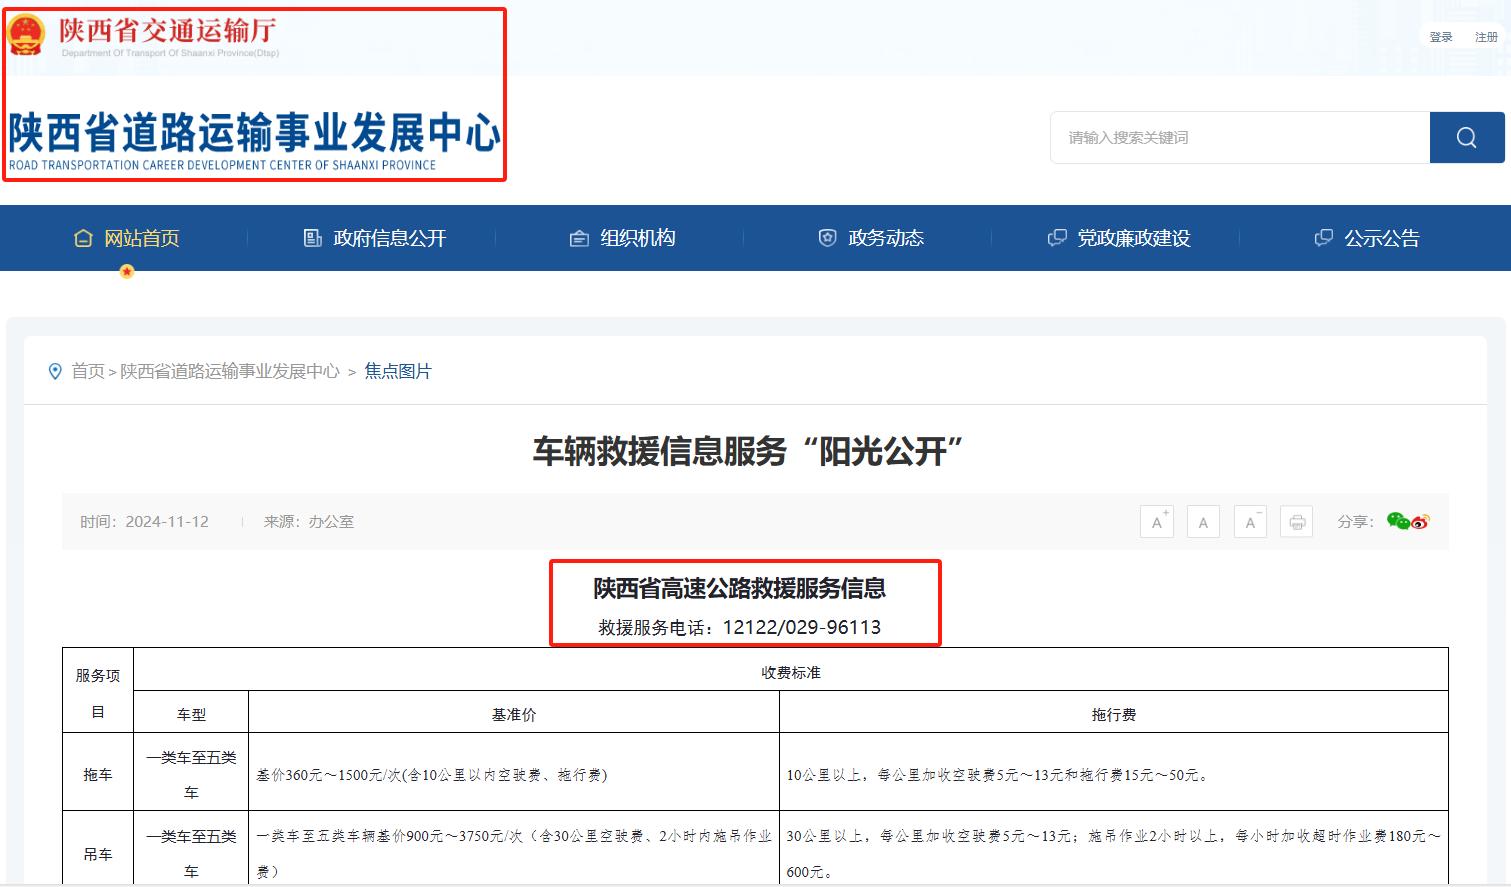Click the 拖车 row label cell
Viewport: 1511px width, 887px height.
coord(98,774)
